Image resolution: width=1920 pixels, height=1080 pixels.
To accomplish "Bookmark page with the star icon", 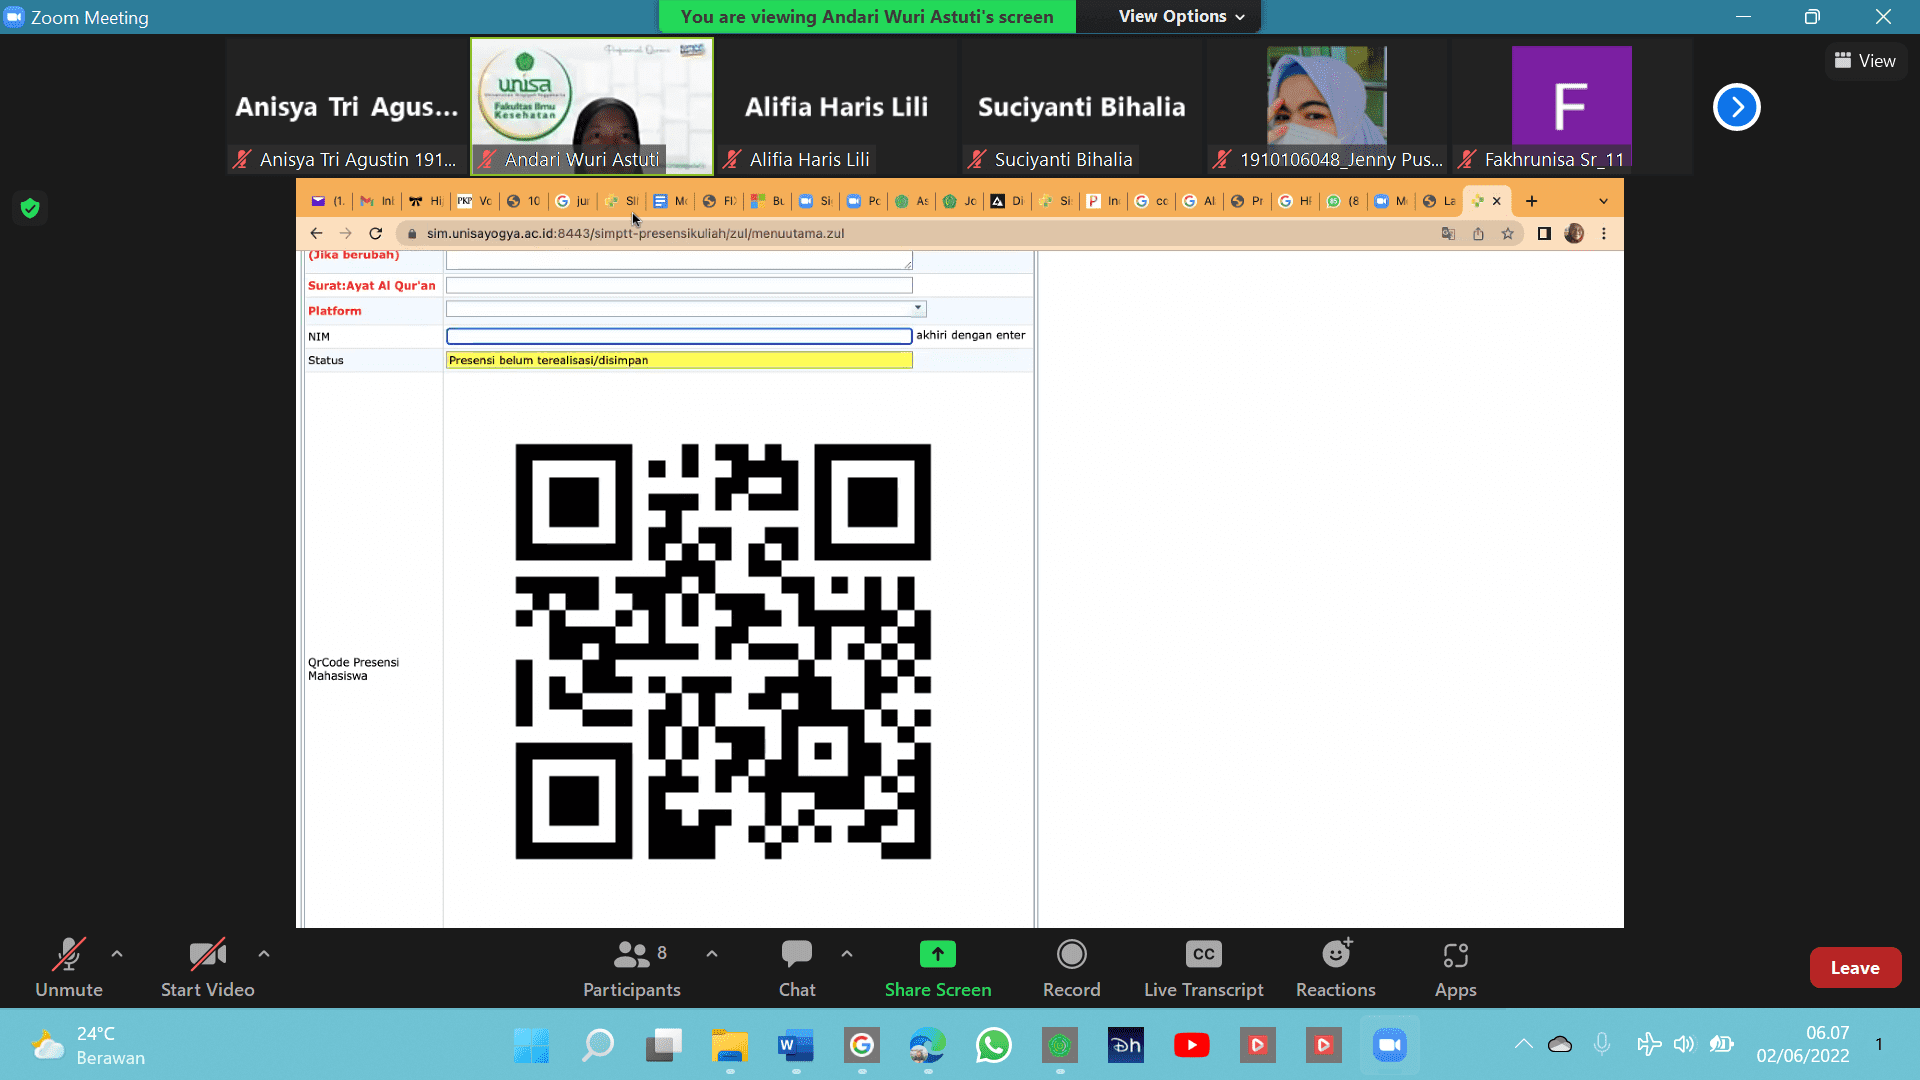I will pyautogui.click(x=1507, y=233).
